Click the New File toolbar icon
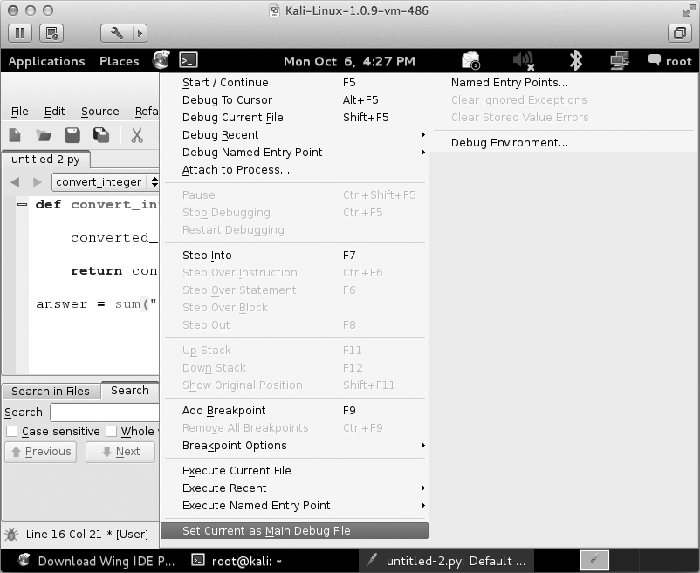This screenshot has height=573, width=700. pyautogui.click(x=16, y=135)
